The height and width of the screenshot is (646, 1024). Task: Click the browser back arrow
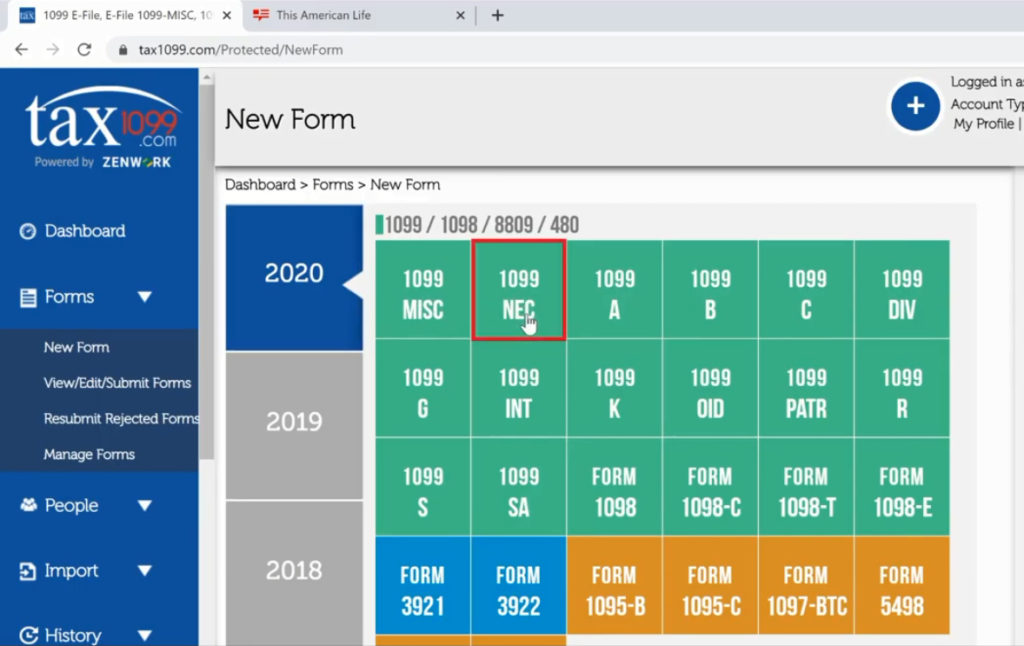[22, 47]
